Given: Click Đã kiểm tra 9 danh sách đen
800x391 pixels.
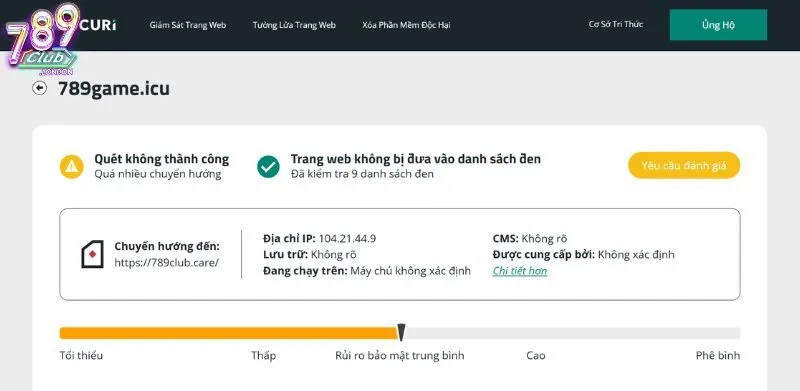Looking at the screenshot, I should click(362, 174).
